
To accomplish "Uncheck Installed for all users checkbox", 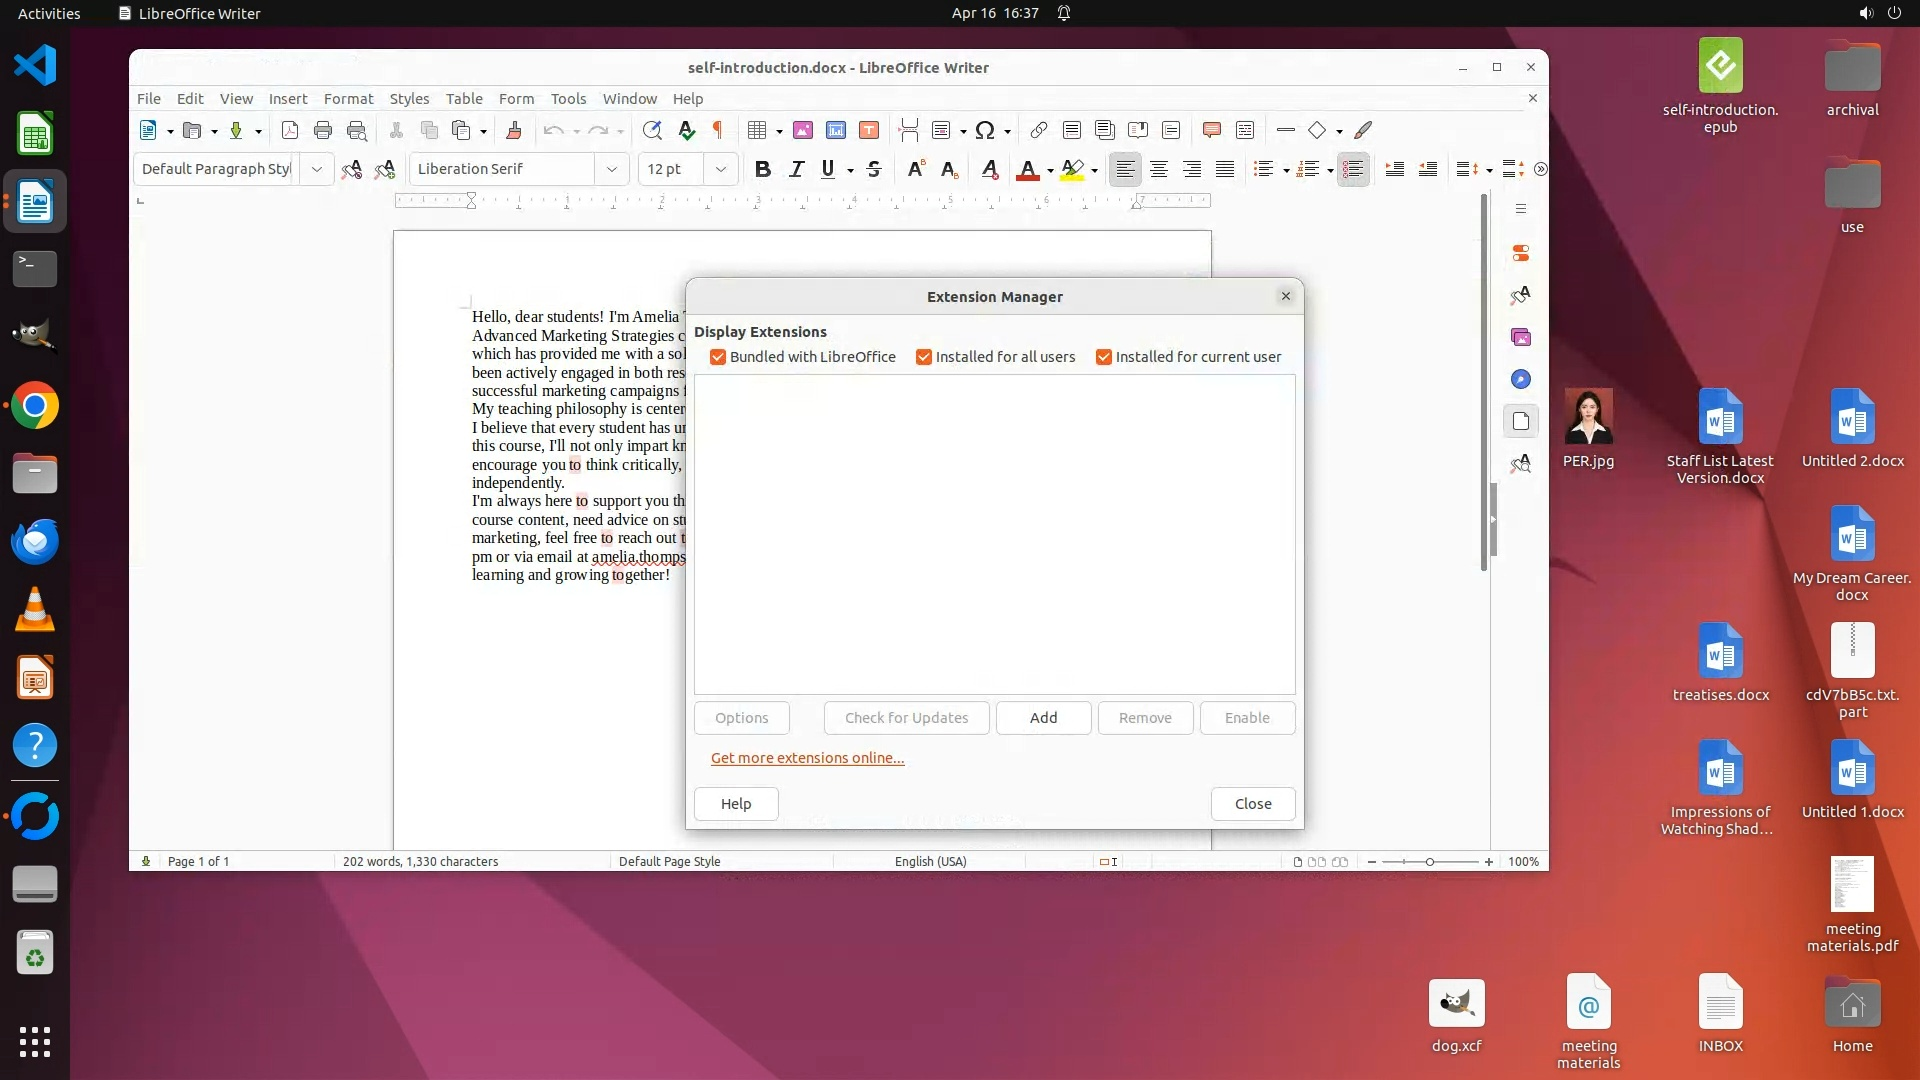I will [924, 357].
